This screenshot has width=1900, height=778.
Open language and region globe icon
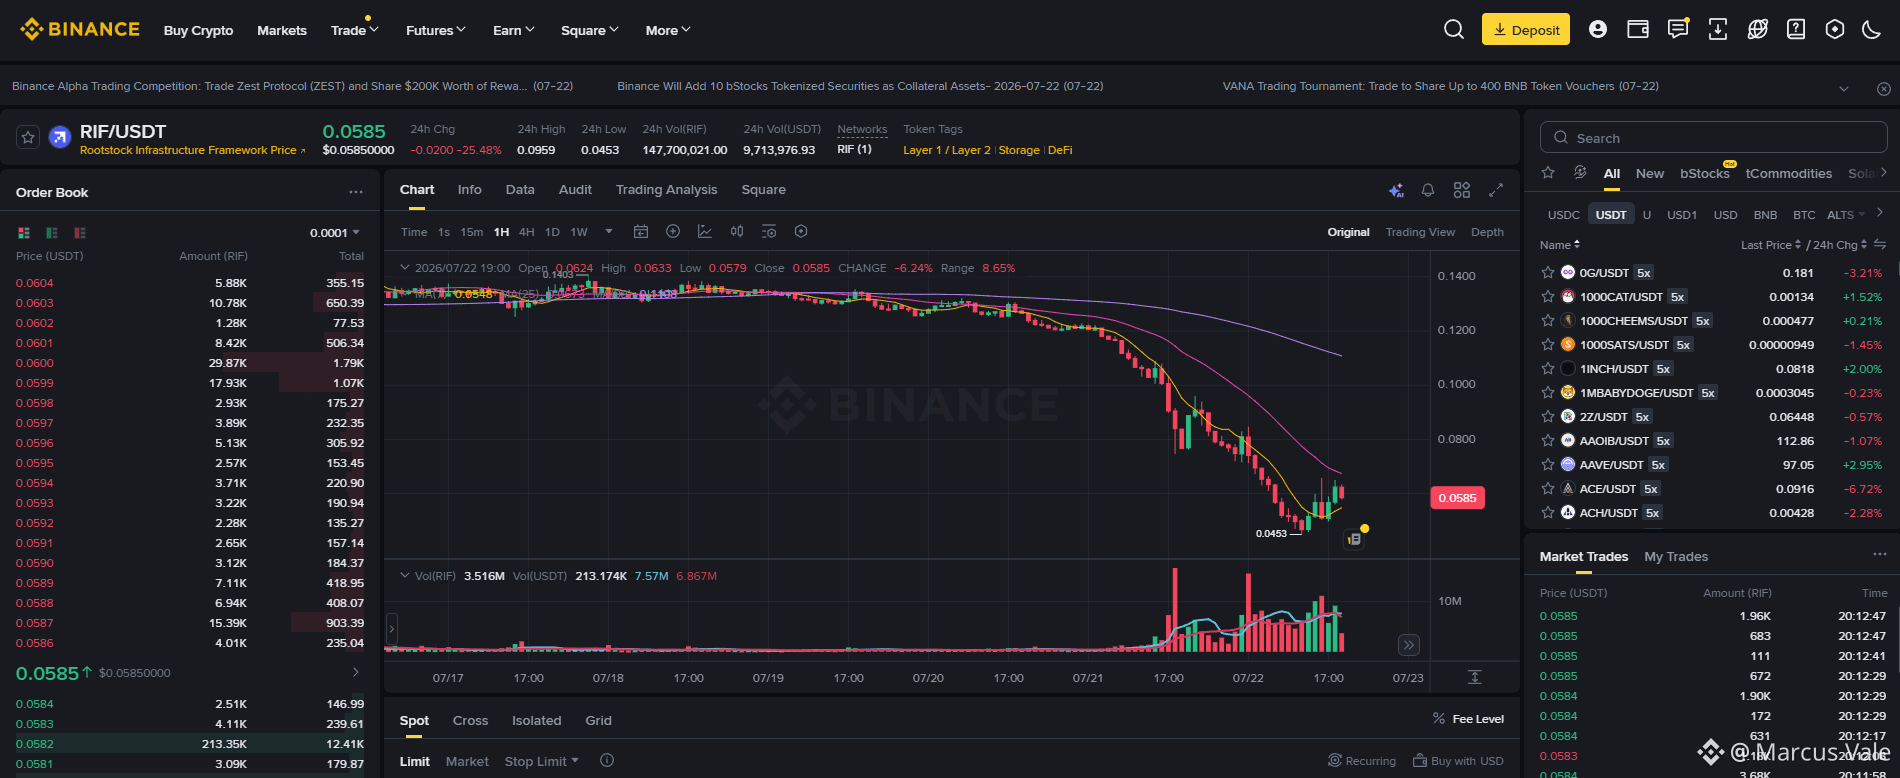(1757, 29)
